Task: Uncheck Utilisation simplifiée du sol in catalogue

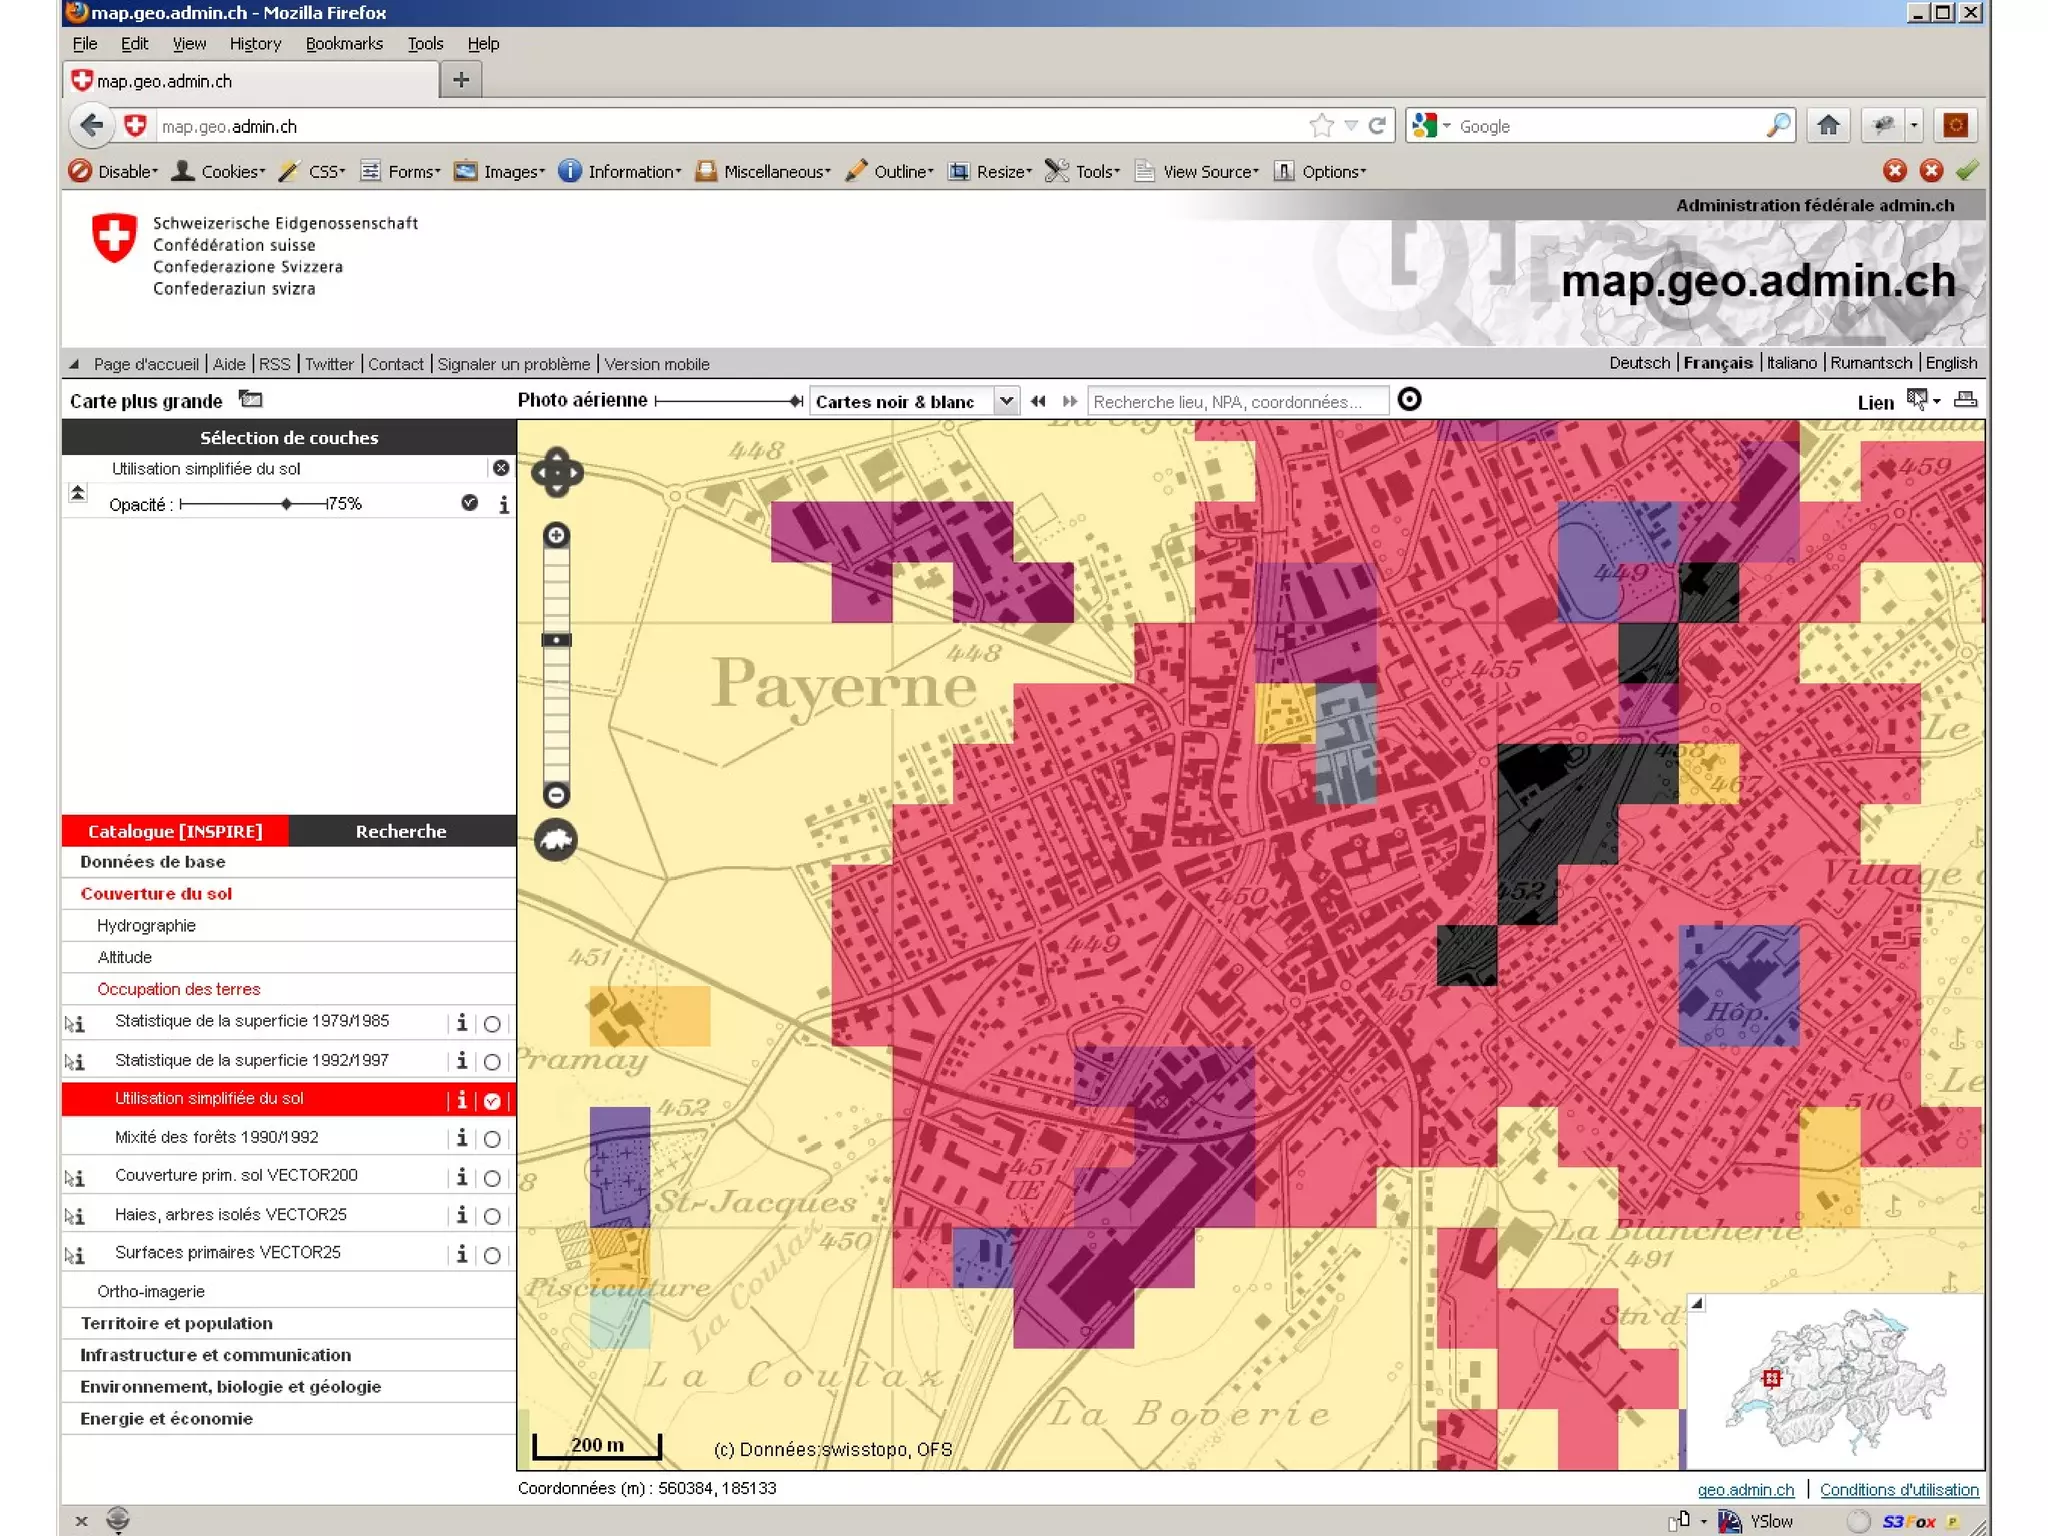Action: (492, 1100)
